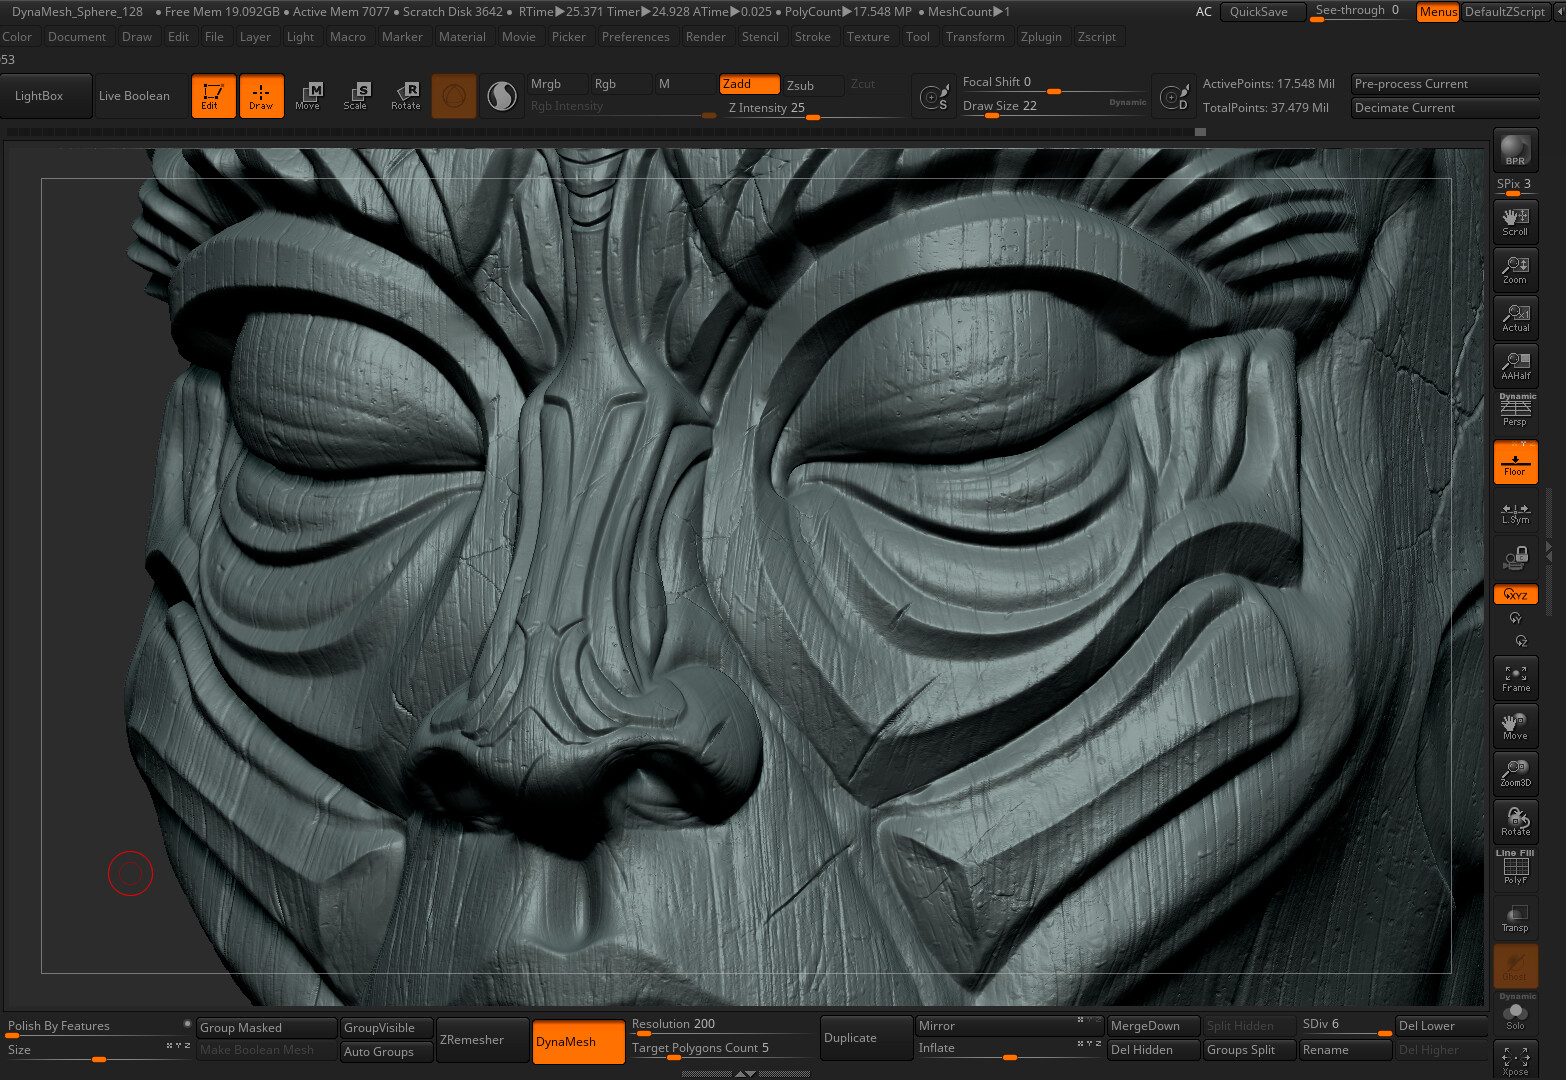Open the Preferences menu
This screenshot has height=1080, width=1566.
tap(635, 37)
